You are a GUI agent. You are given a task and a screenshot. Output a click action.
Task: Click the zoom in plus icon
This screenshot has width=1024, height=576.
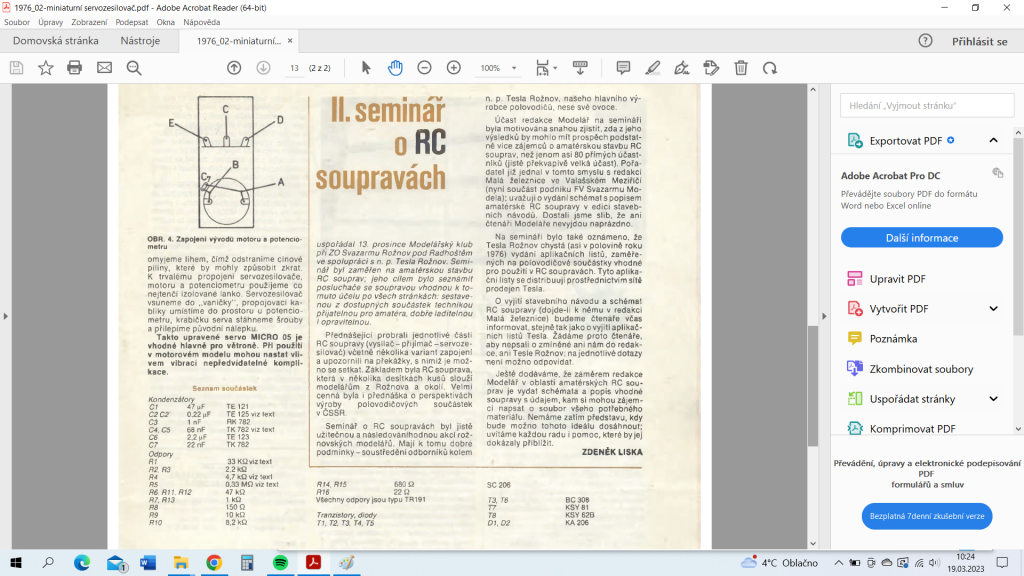coord(453,68)
